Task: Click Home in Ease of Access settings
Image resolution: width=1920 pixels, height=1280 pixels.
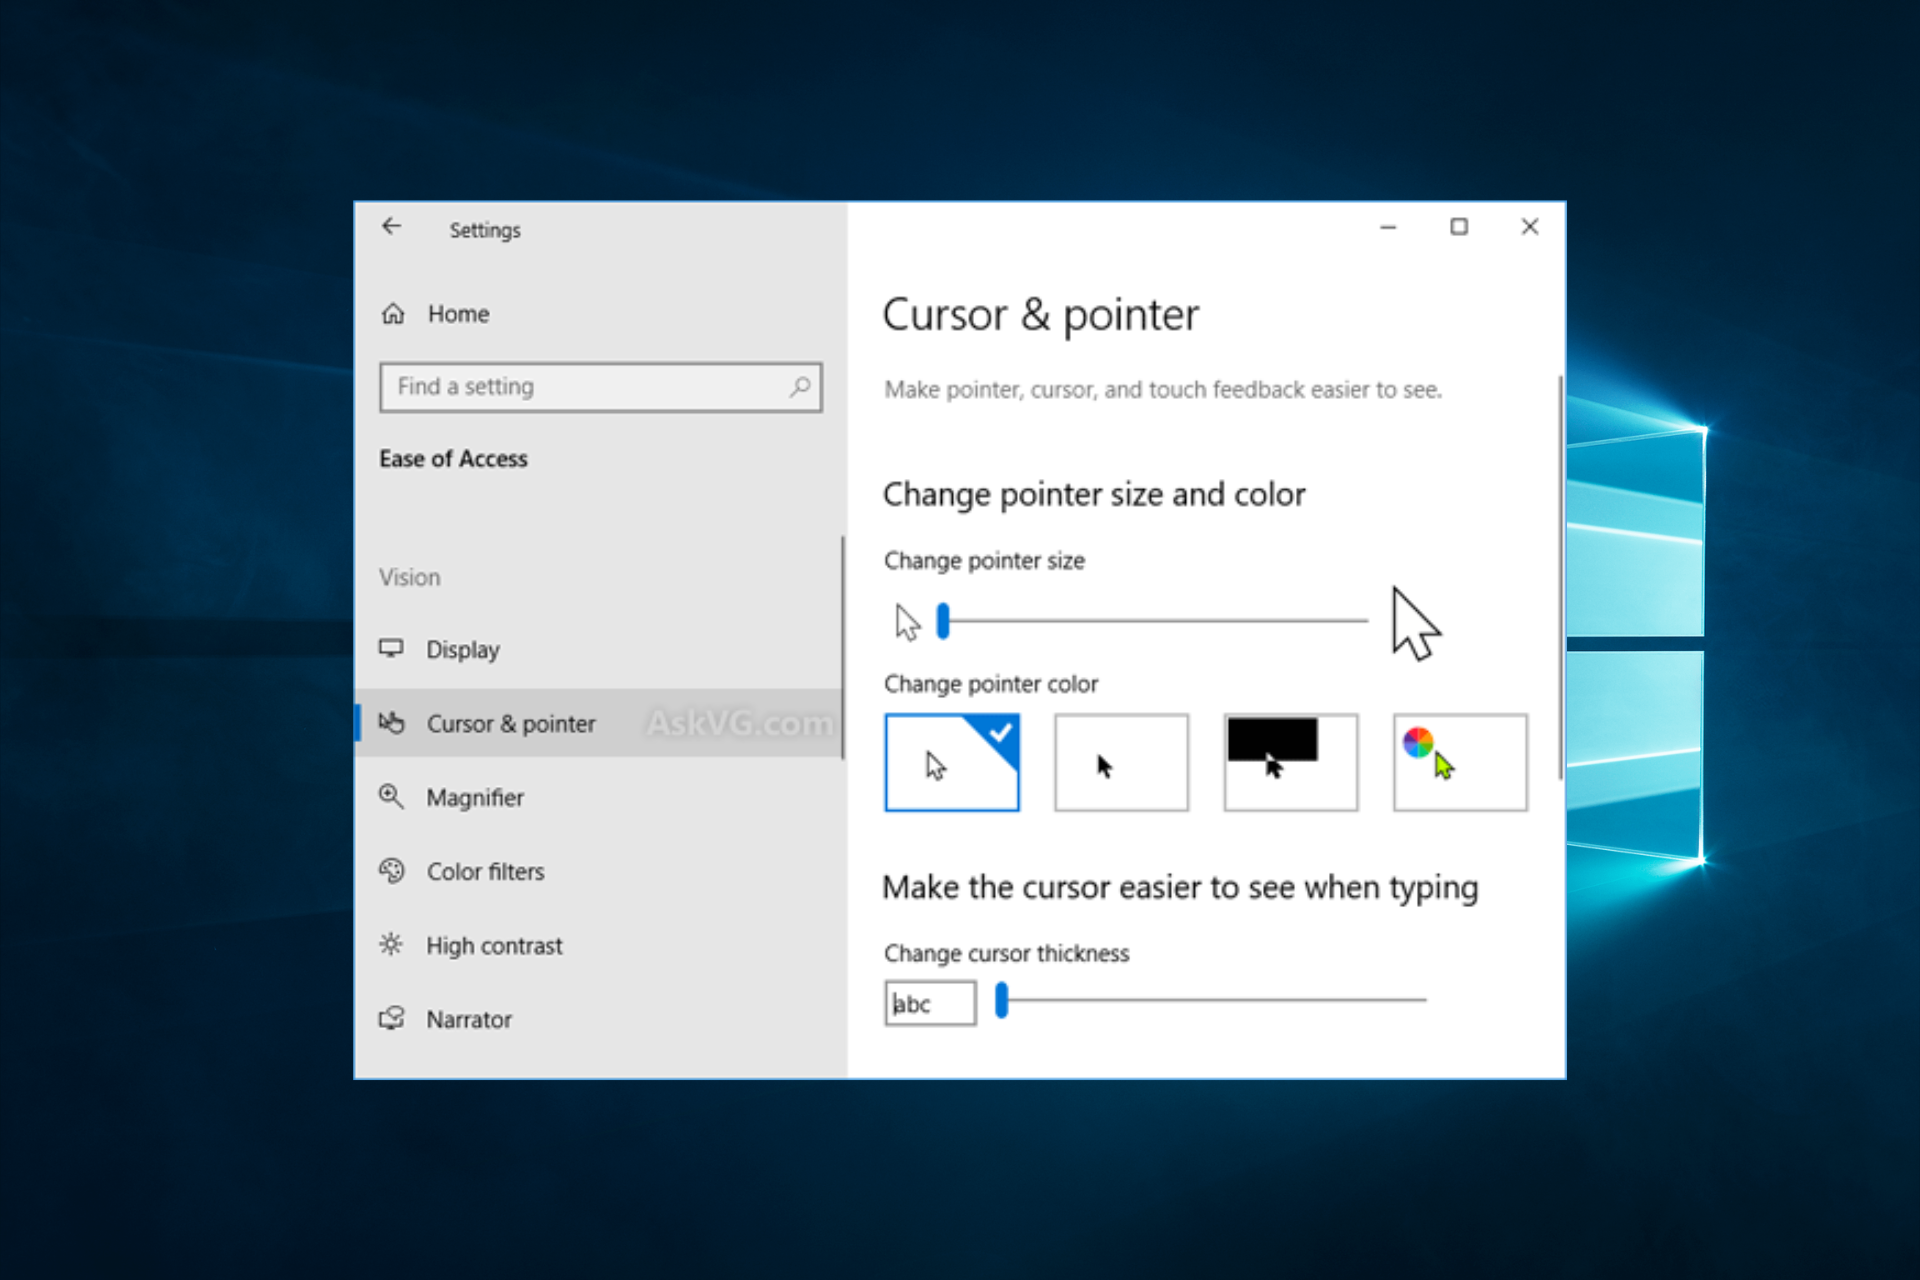Action: point(456,311)
